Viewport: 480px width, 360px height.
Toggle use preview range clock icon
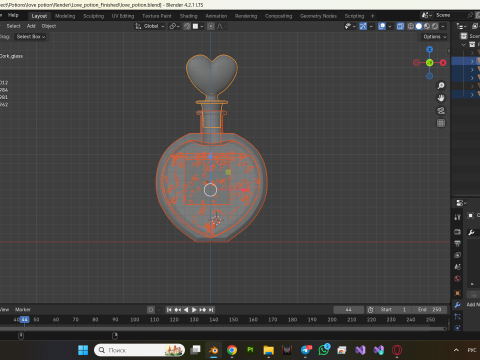click(370, 310)
